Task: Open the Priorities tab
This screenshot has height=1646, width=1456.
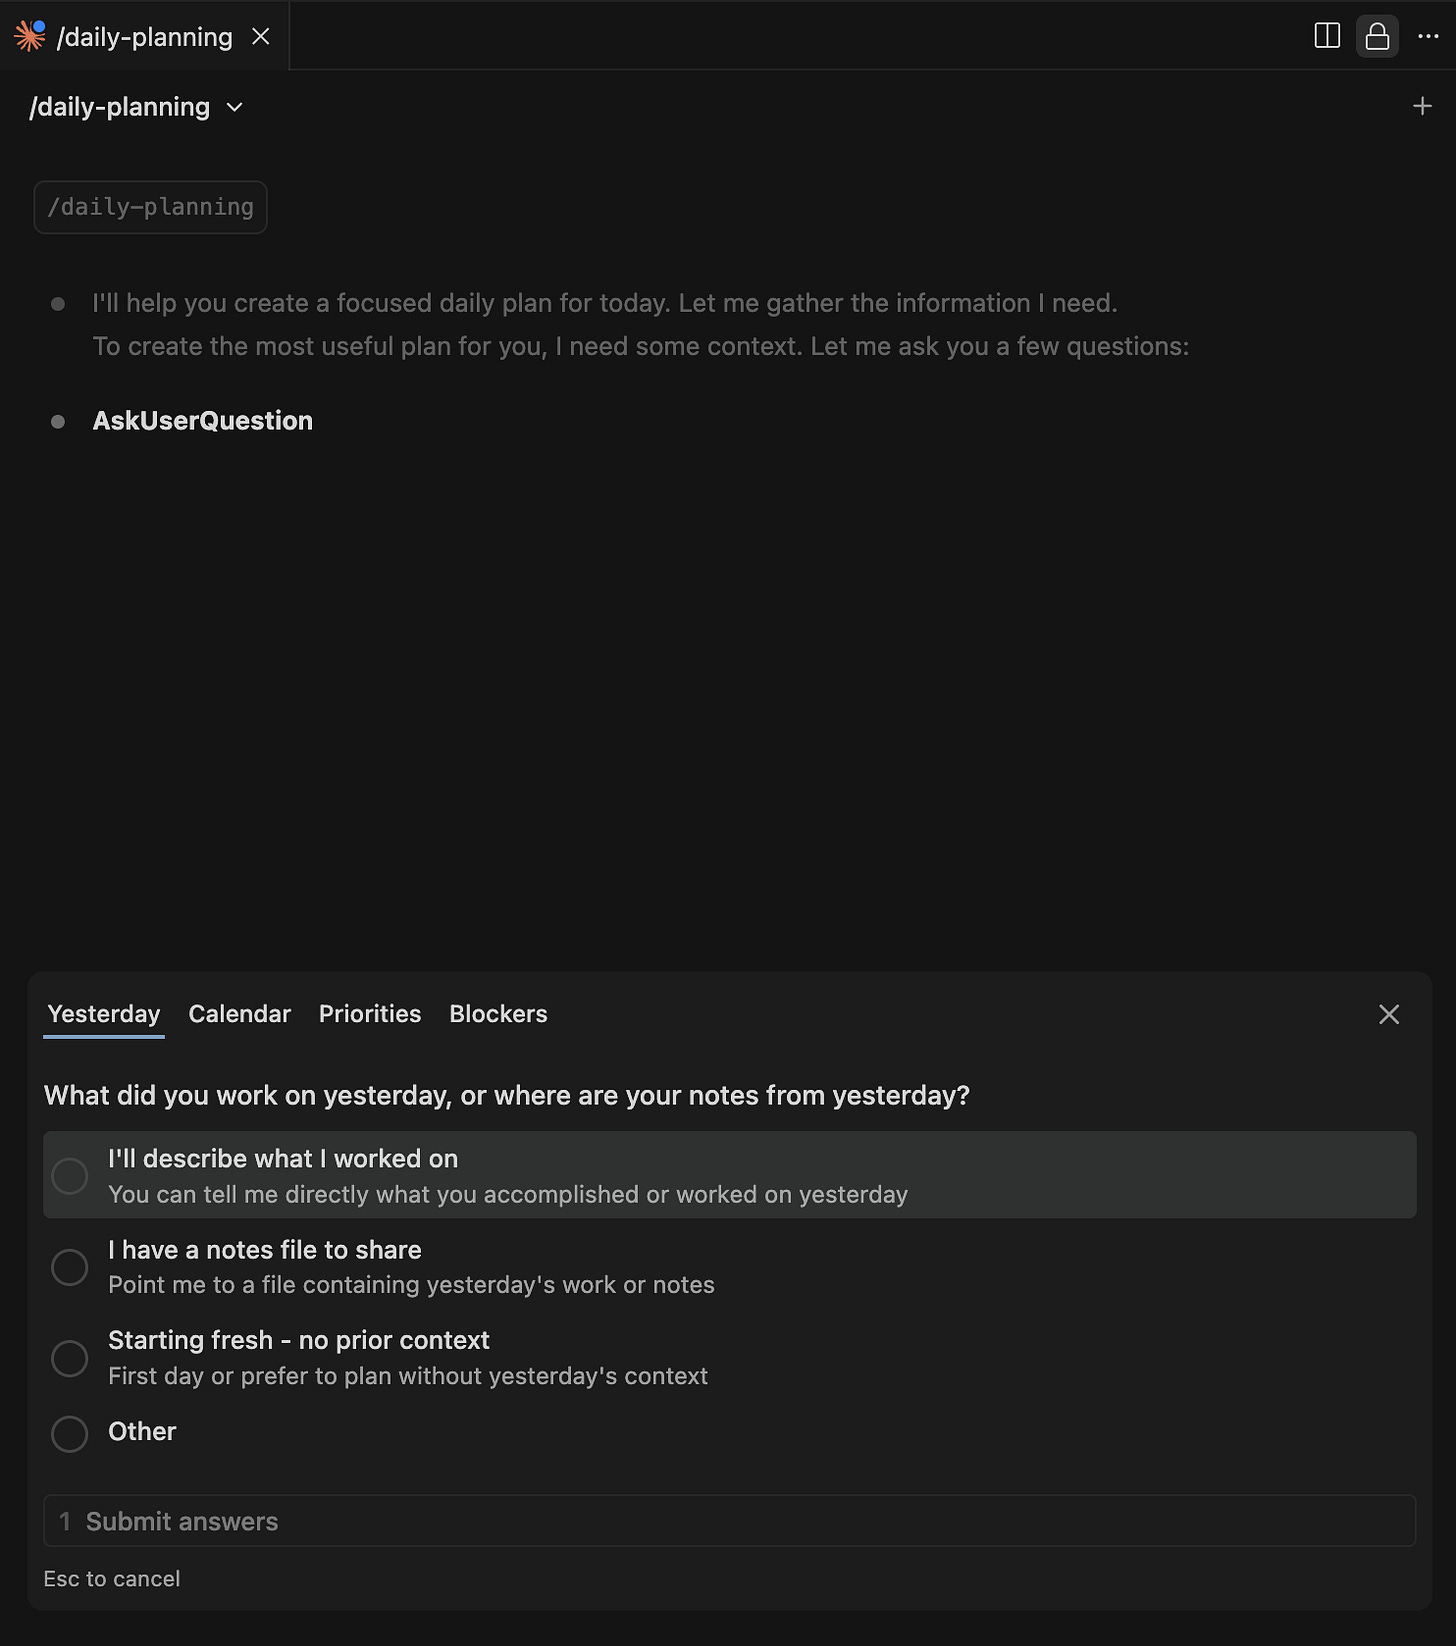Action: pyautogui.click(x=370, y=1014)
